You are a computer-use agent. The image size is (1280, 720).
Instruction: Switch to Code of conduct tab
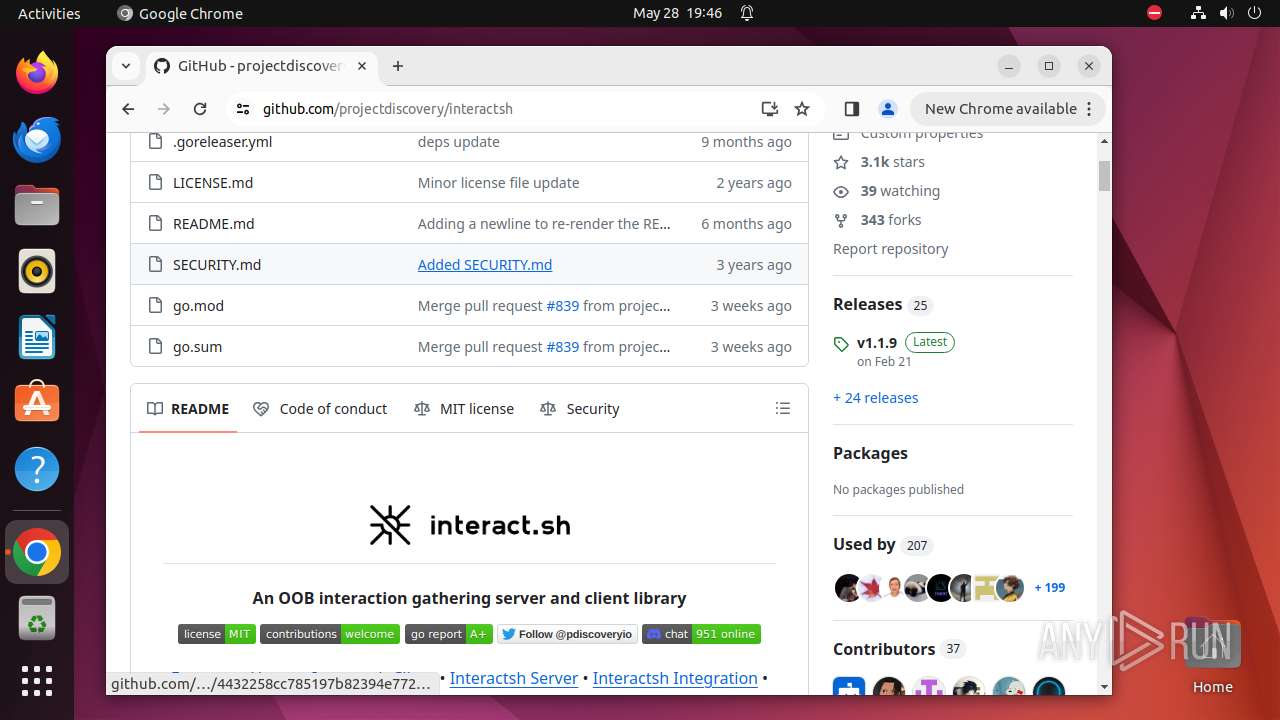click(x=320, y=409)
